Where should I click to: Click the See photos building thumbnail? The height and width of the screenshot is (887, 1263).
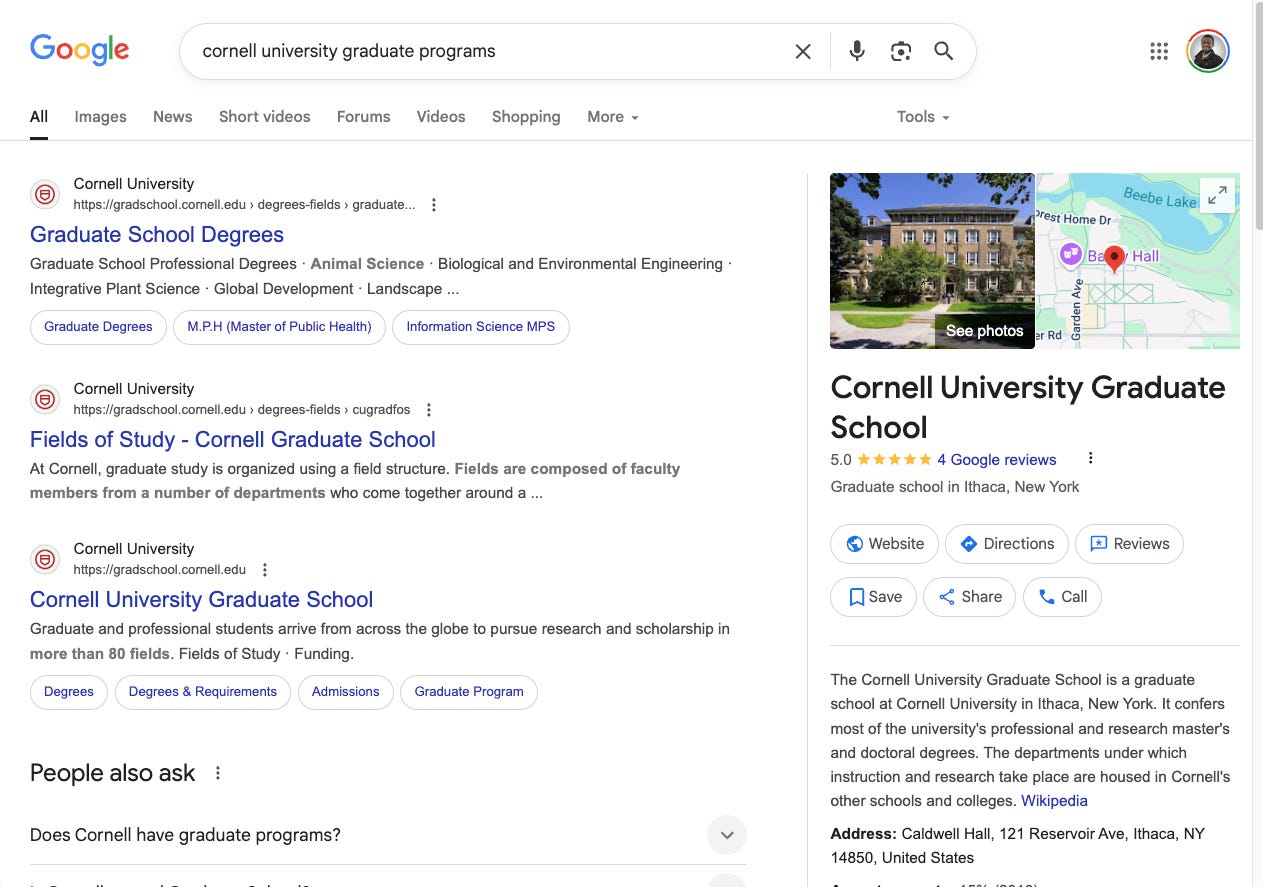coord(932,261)
